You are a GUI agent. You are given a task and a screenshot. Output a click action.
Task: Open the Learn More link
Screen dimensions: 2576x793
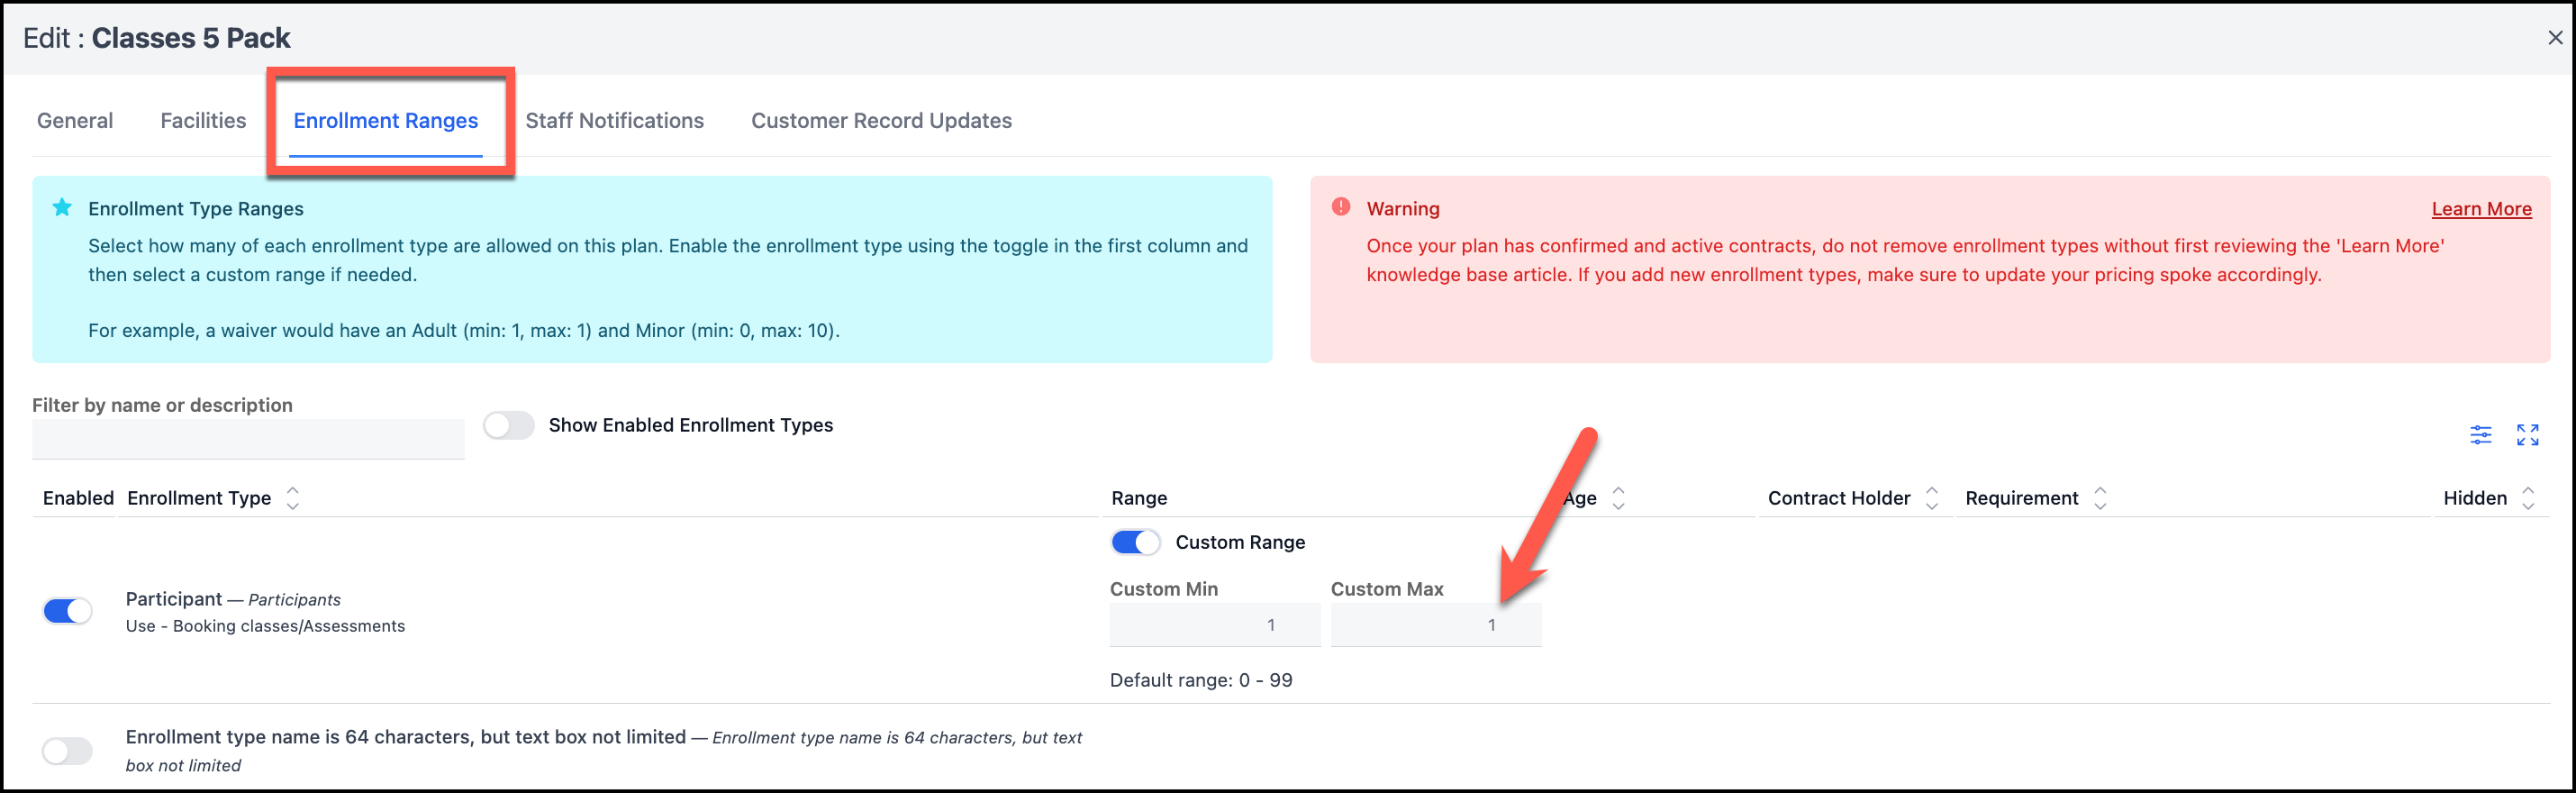[x=2480, y=209]
